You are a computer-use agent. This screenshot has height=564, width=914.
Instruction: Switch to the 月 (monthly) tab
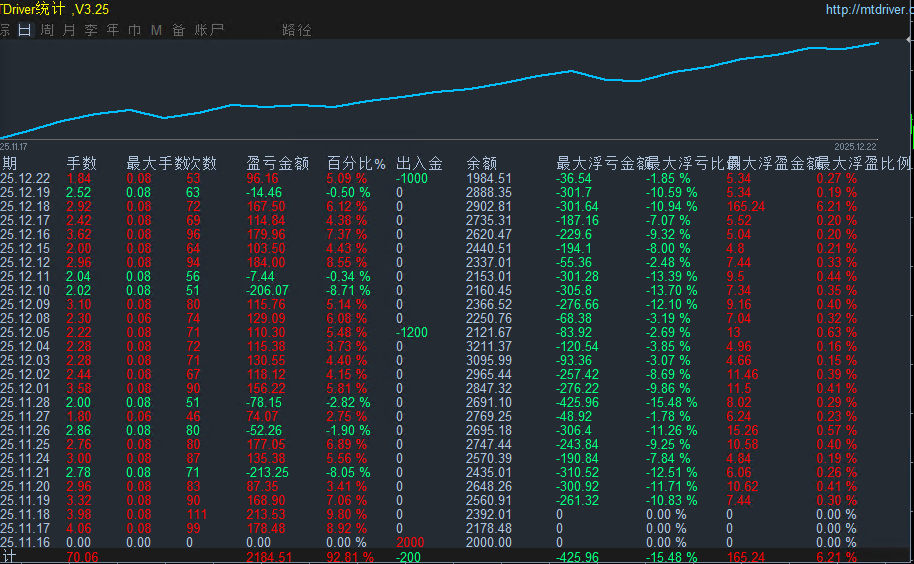pyautogui.click(x=69, y=30)
